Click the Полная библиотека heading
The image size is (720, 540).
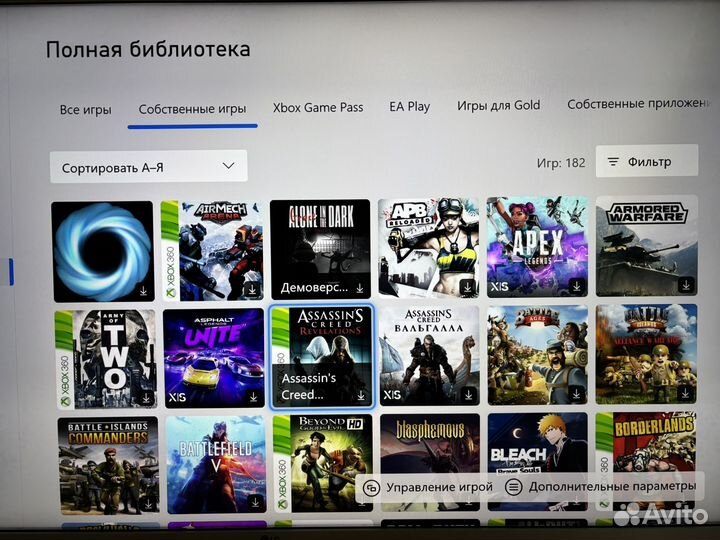point(148,50)
